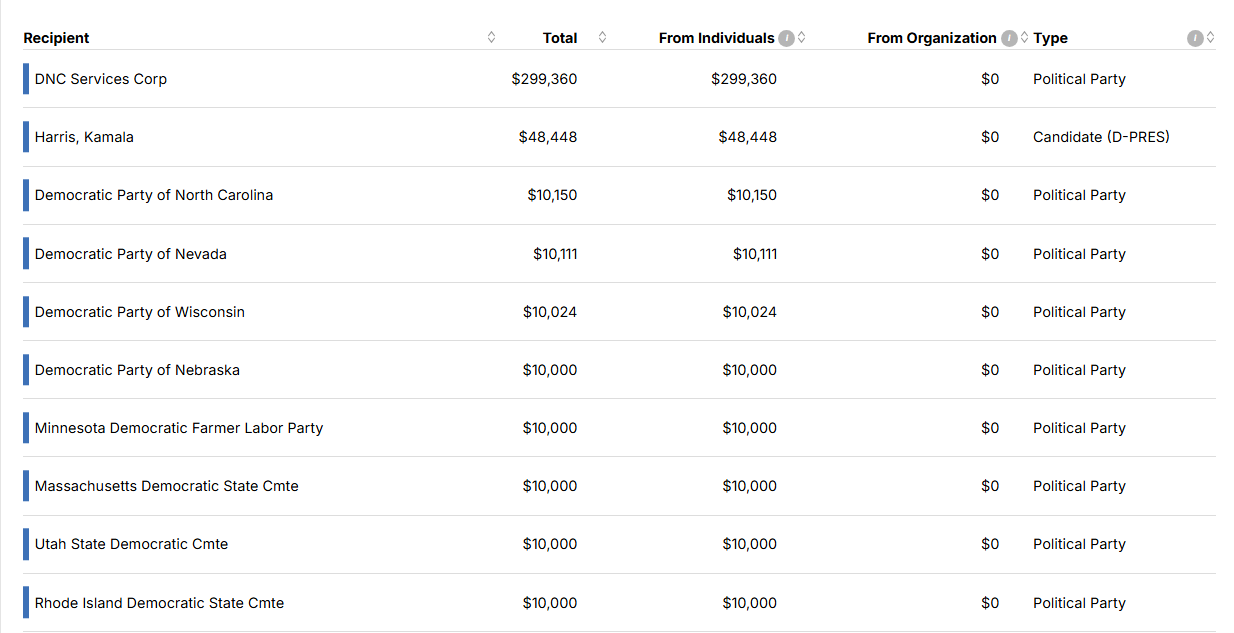Select Utah State Democratic Cmte
This screenshot has width=1234, height=633.
(131, 544)
